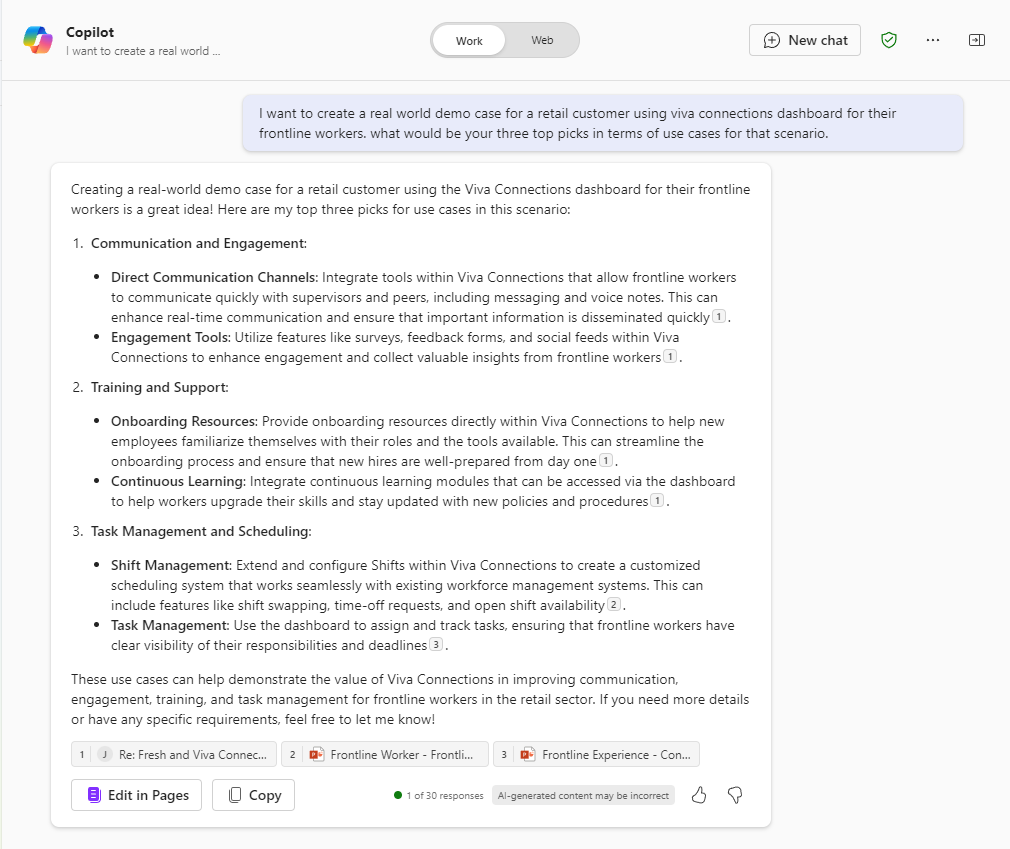Click citation 3 after responsibilities and deadlines
Viewport: 1010px width, 849px height.
click(436, 644)
